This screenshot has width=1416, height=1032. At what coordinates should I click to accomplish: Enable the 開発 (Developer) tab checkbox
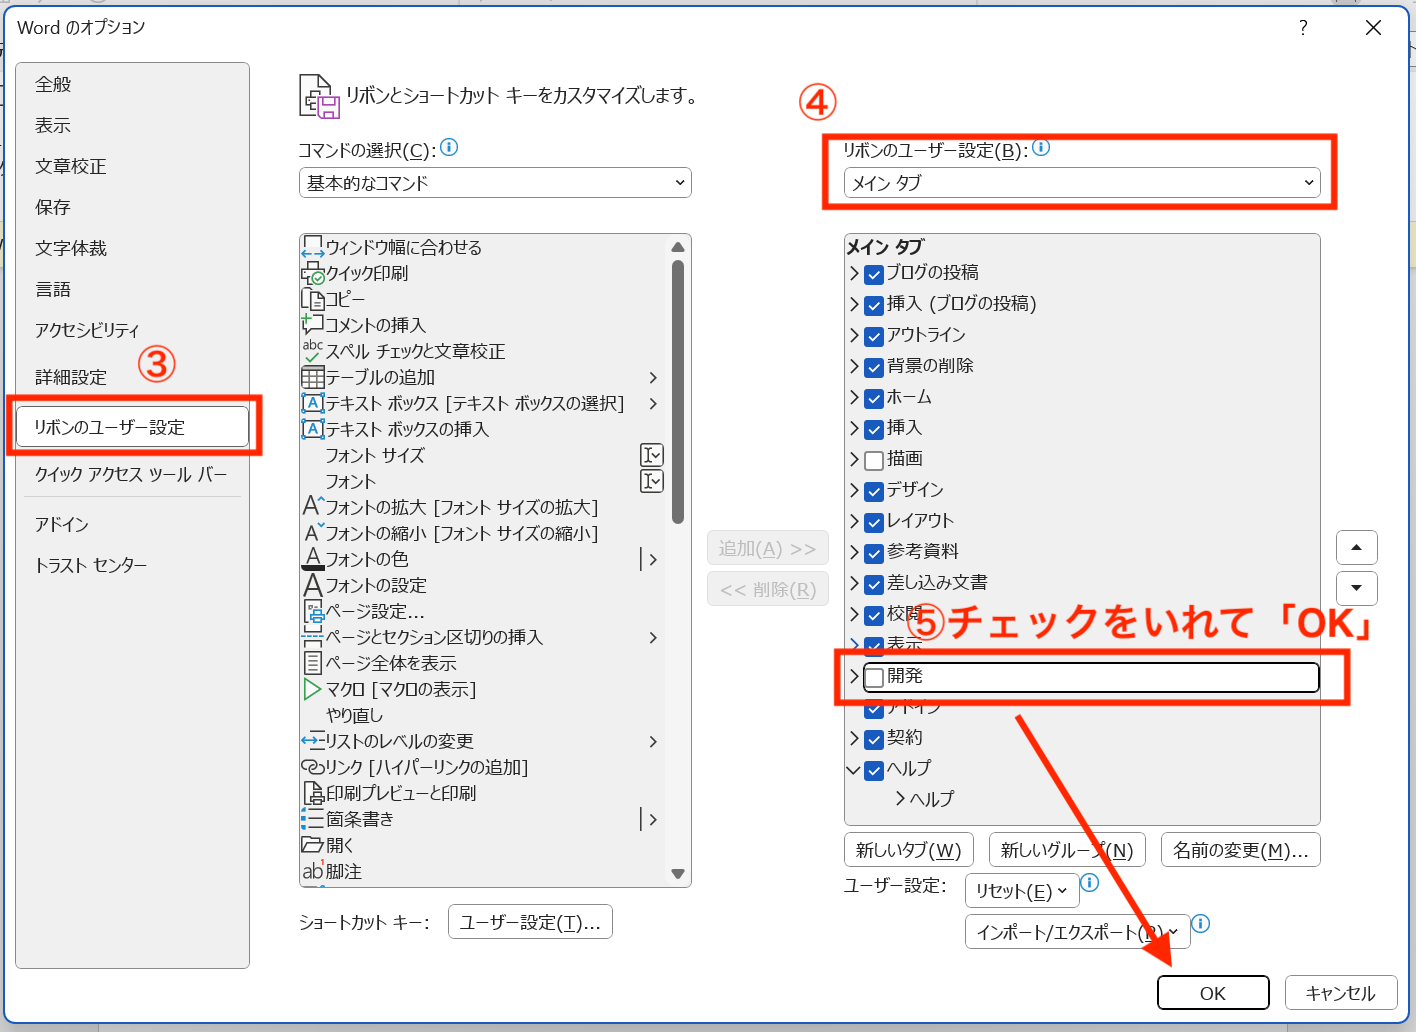(x=873, y=676)
